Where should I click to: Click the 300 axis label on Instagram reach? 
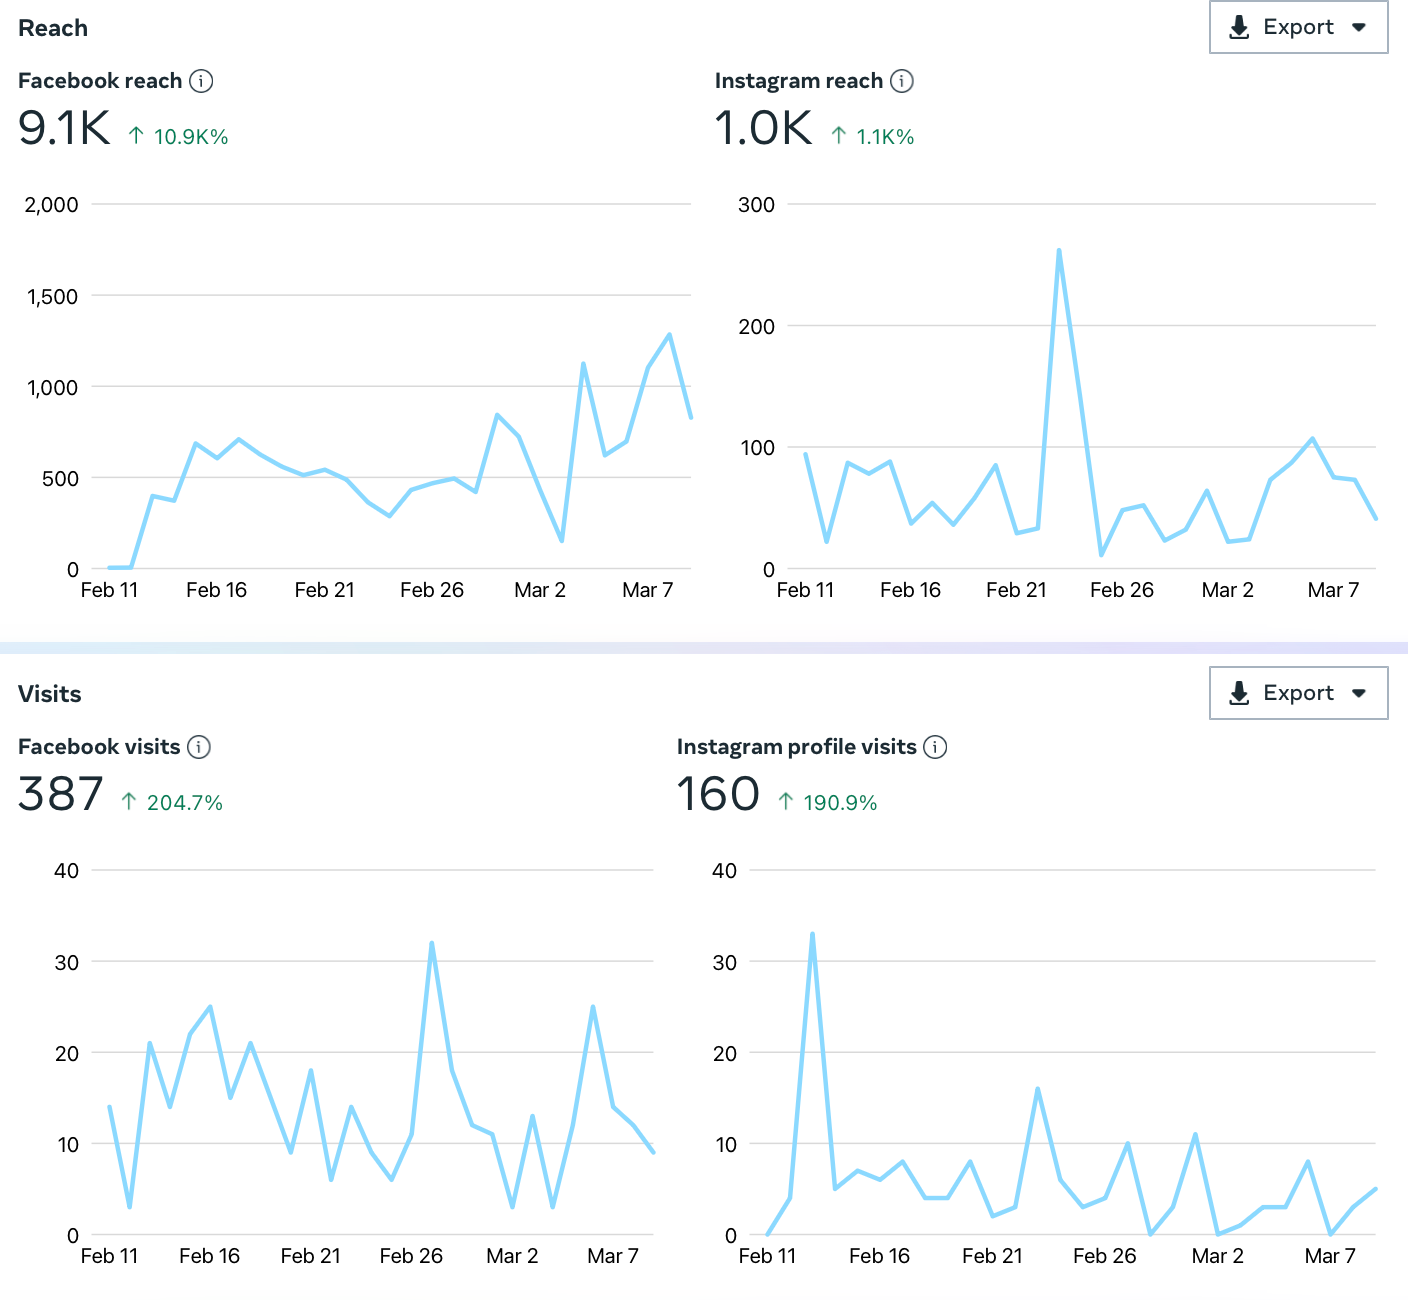(x=757, y=205)
